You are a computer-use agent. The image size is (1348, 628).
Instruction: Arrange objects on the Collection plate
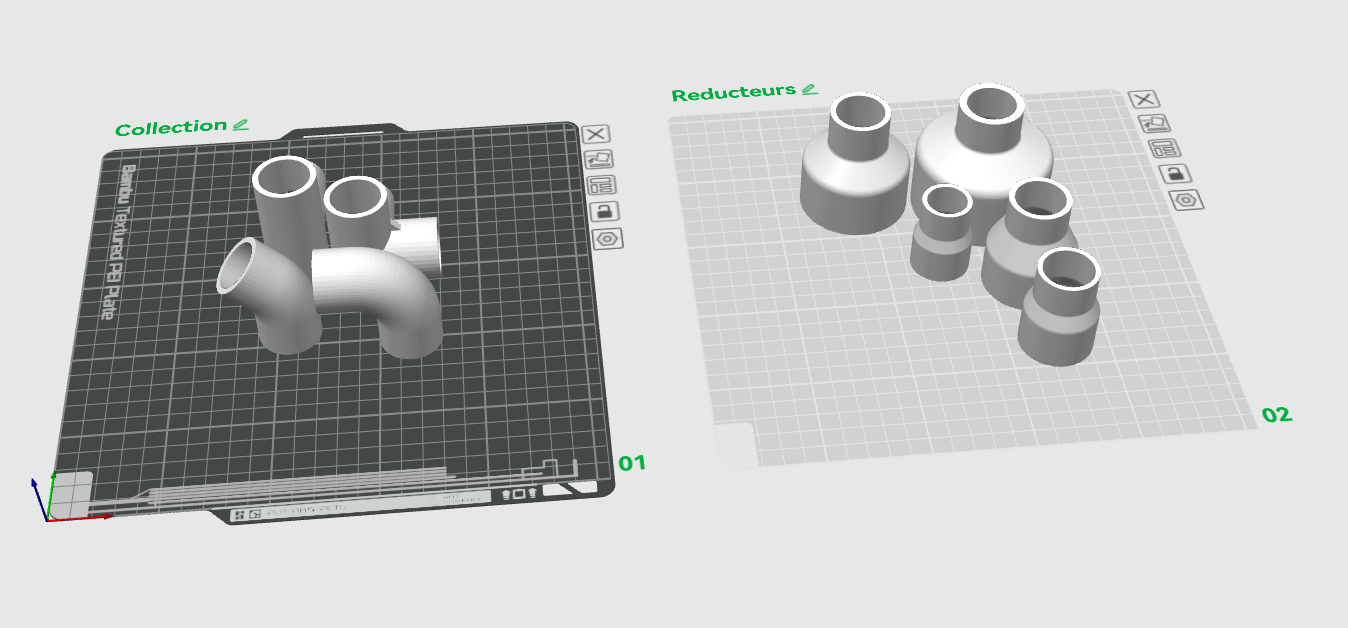602,185
